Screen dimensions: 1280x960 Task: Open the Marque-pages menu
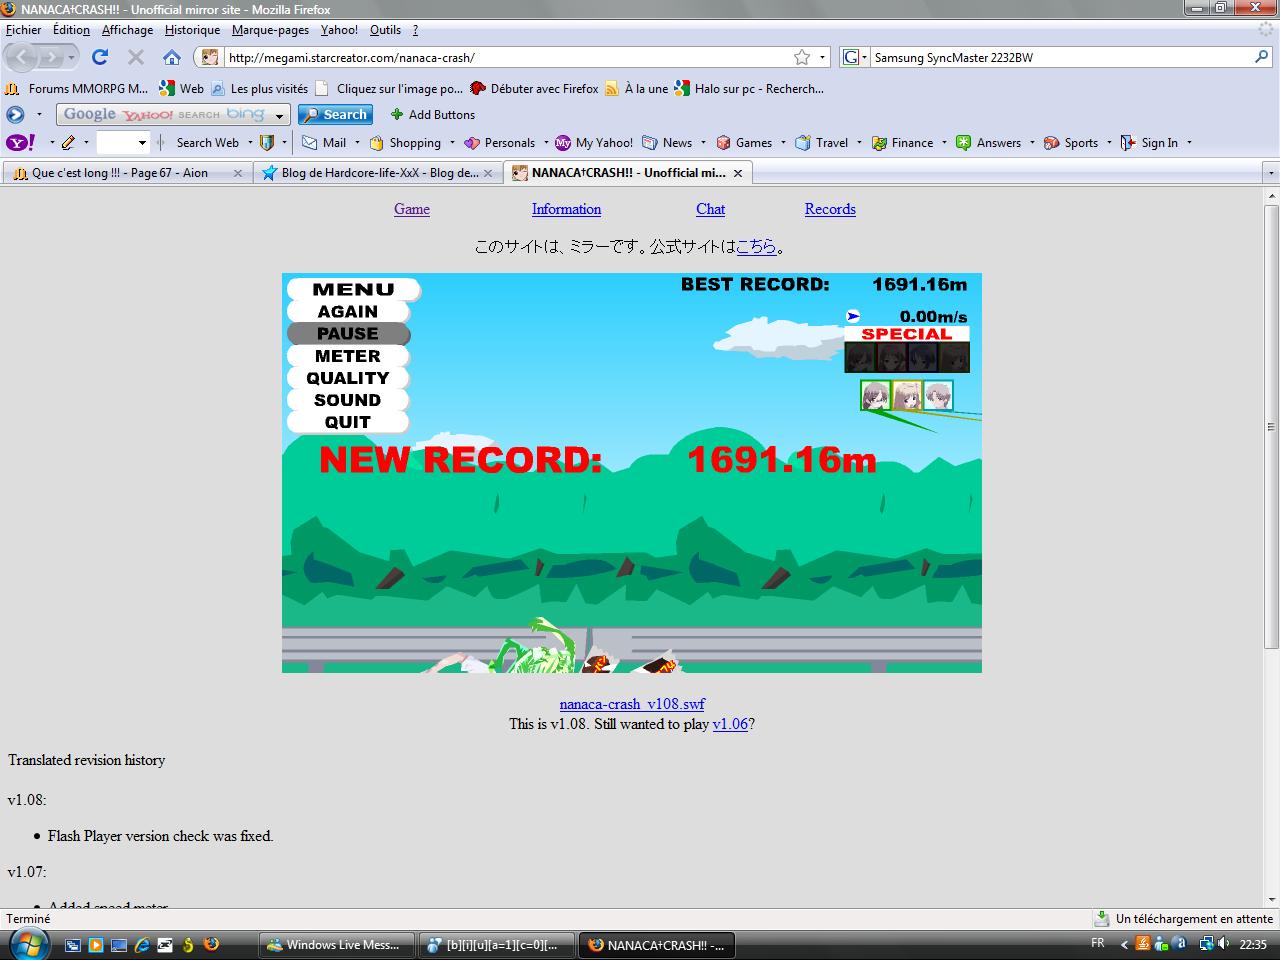[270, 30]
